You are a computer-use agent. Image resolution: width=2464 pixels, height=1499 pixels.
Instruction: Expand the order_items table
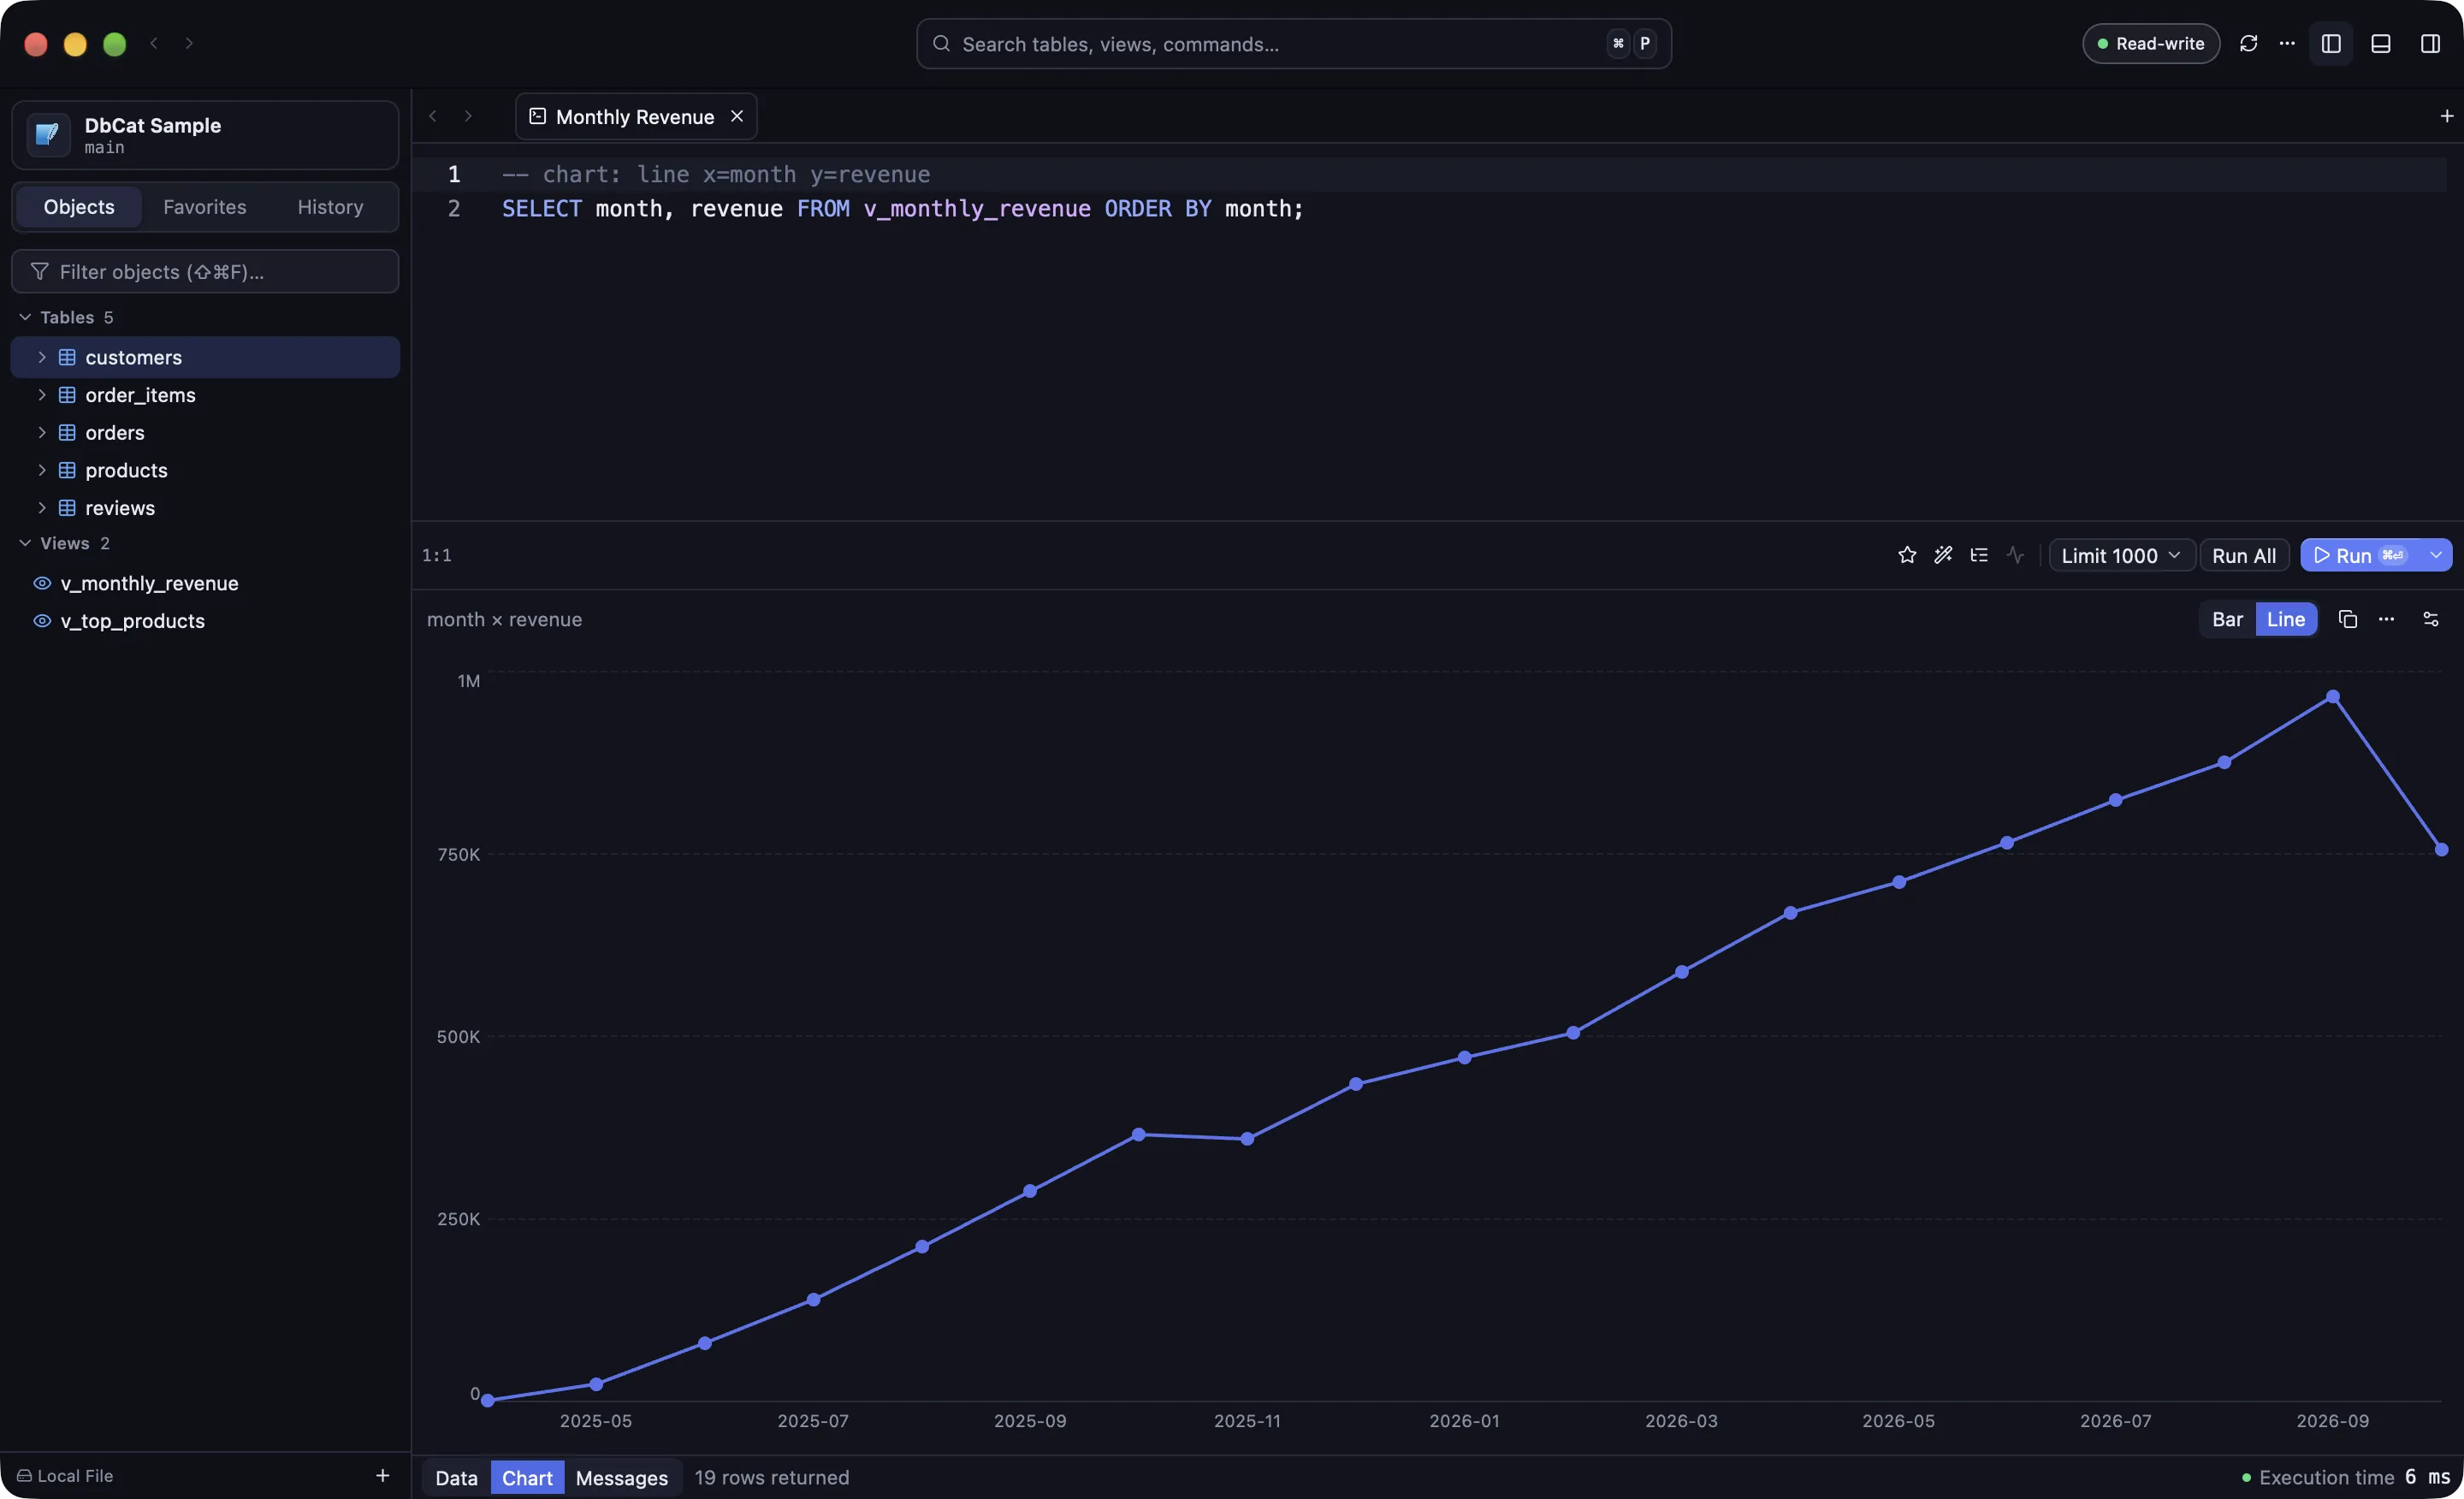[42, 395]
